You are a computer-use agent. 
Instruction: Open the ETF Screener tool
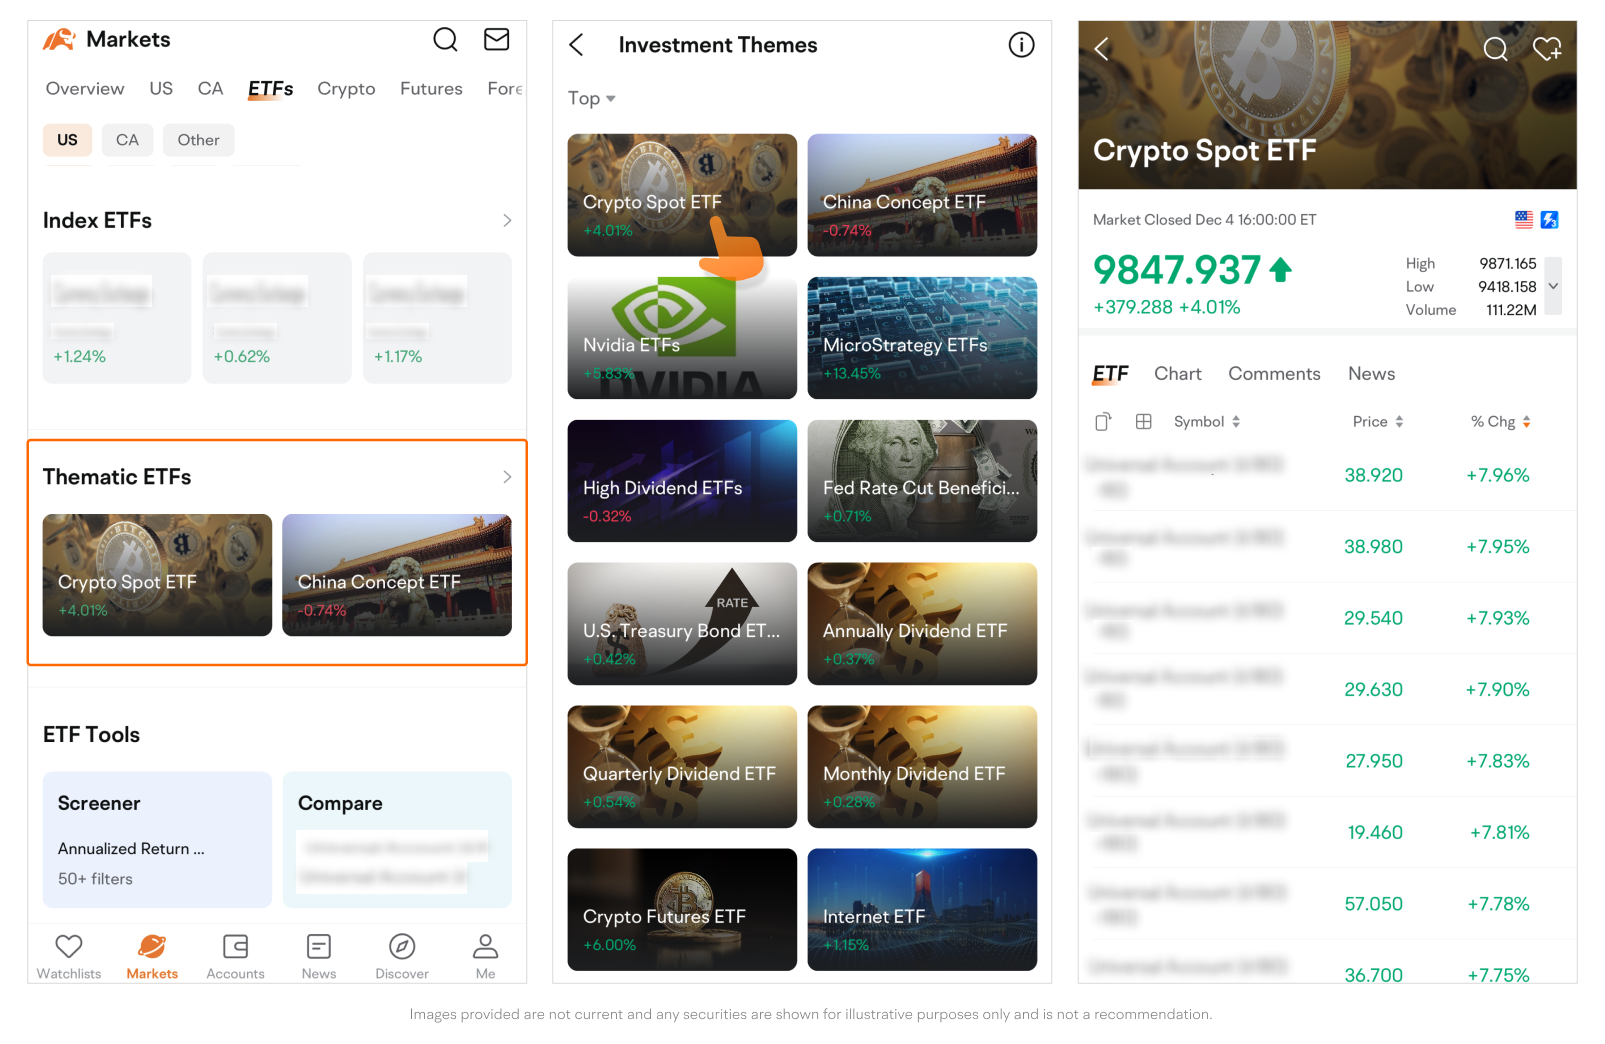click(157, 839)
